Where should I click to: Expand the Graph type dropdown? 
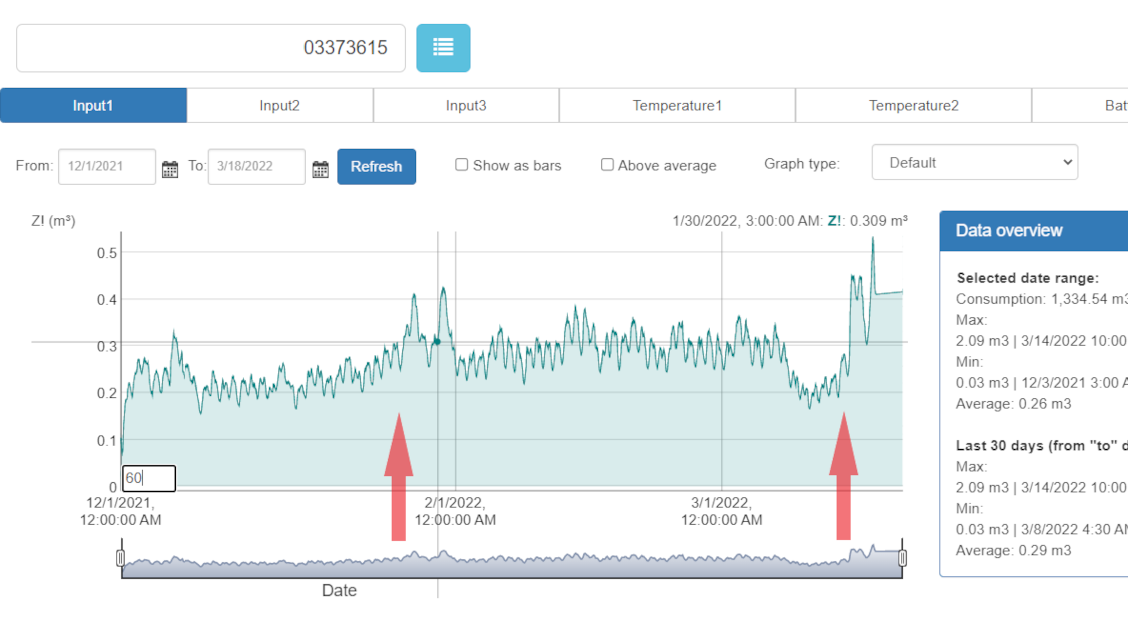coord(974,163)
